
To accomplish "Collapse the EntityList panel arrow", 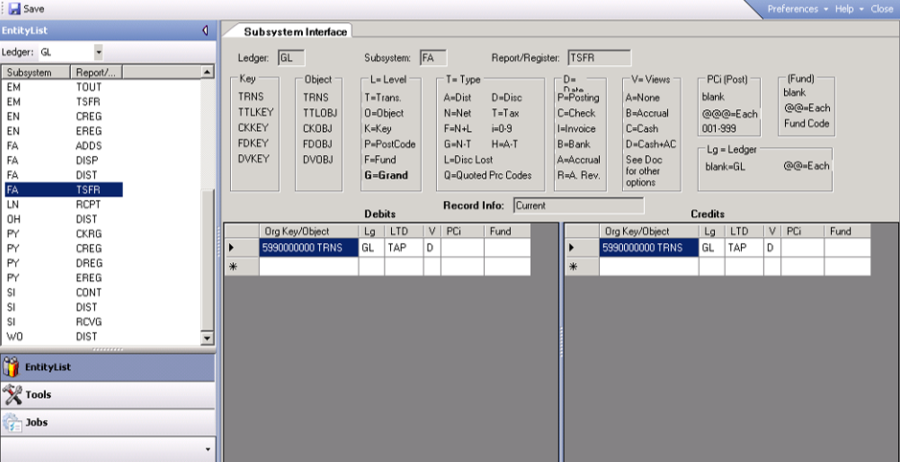I will coord(205,30).
